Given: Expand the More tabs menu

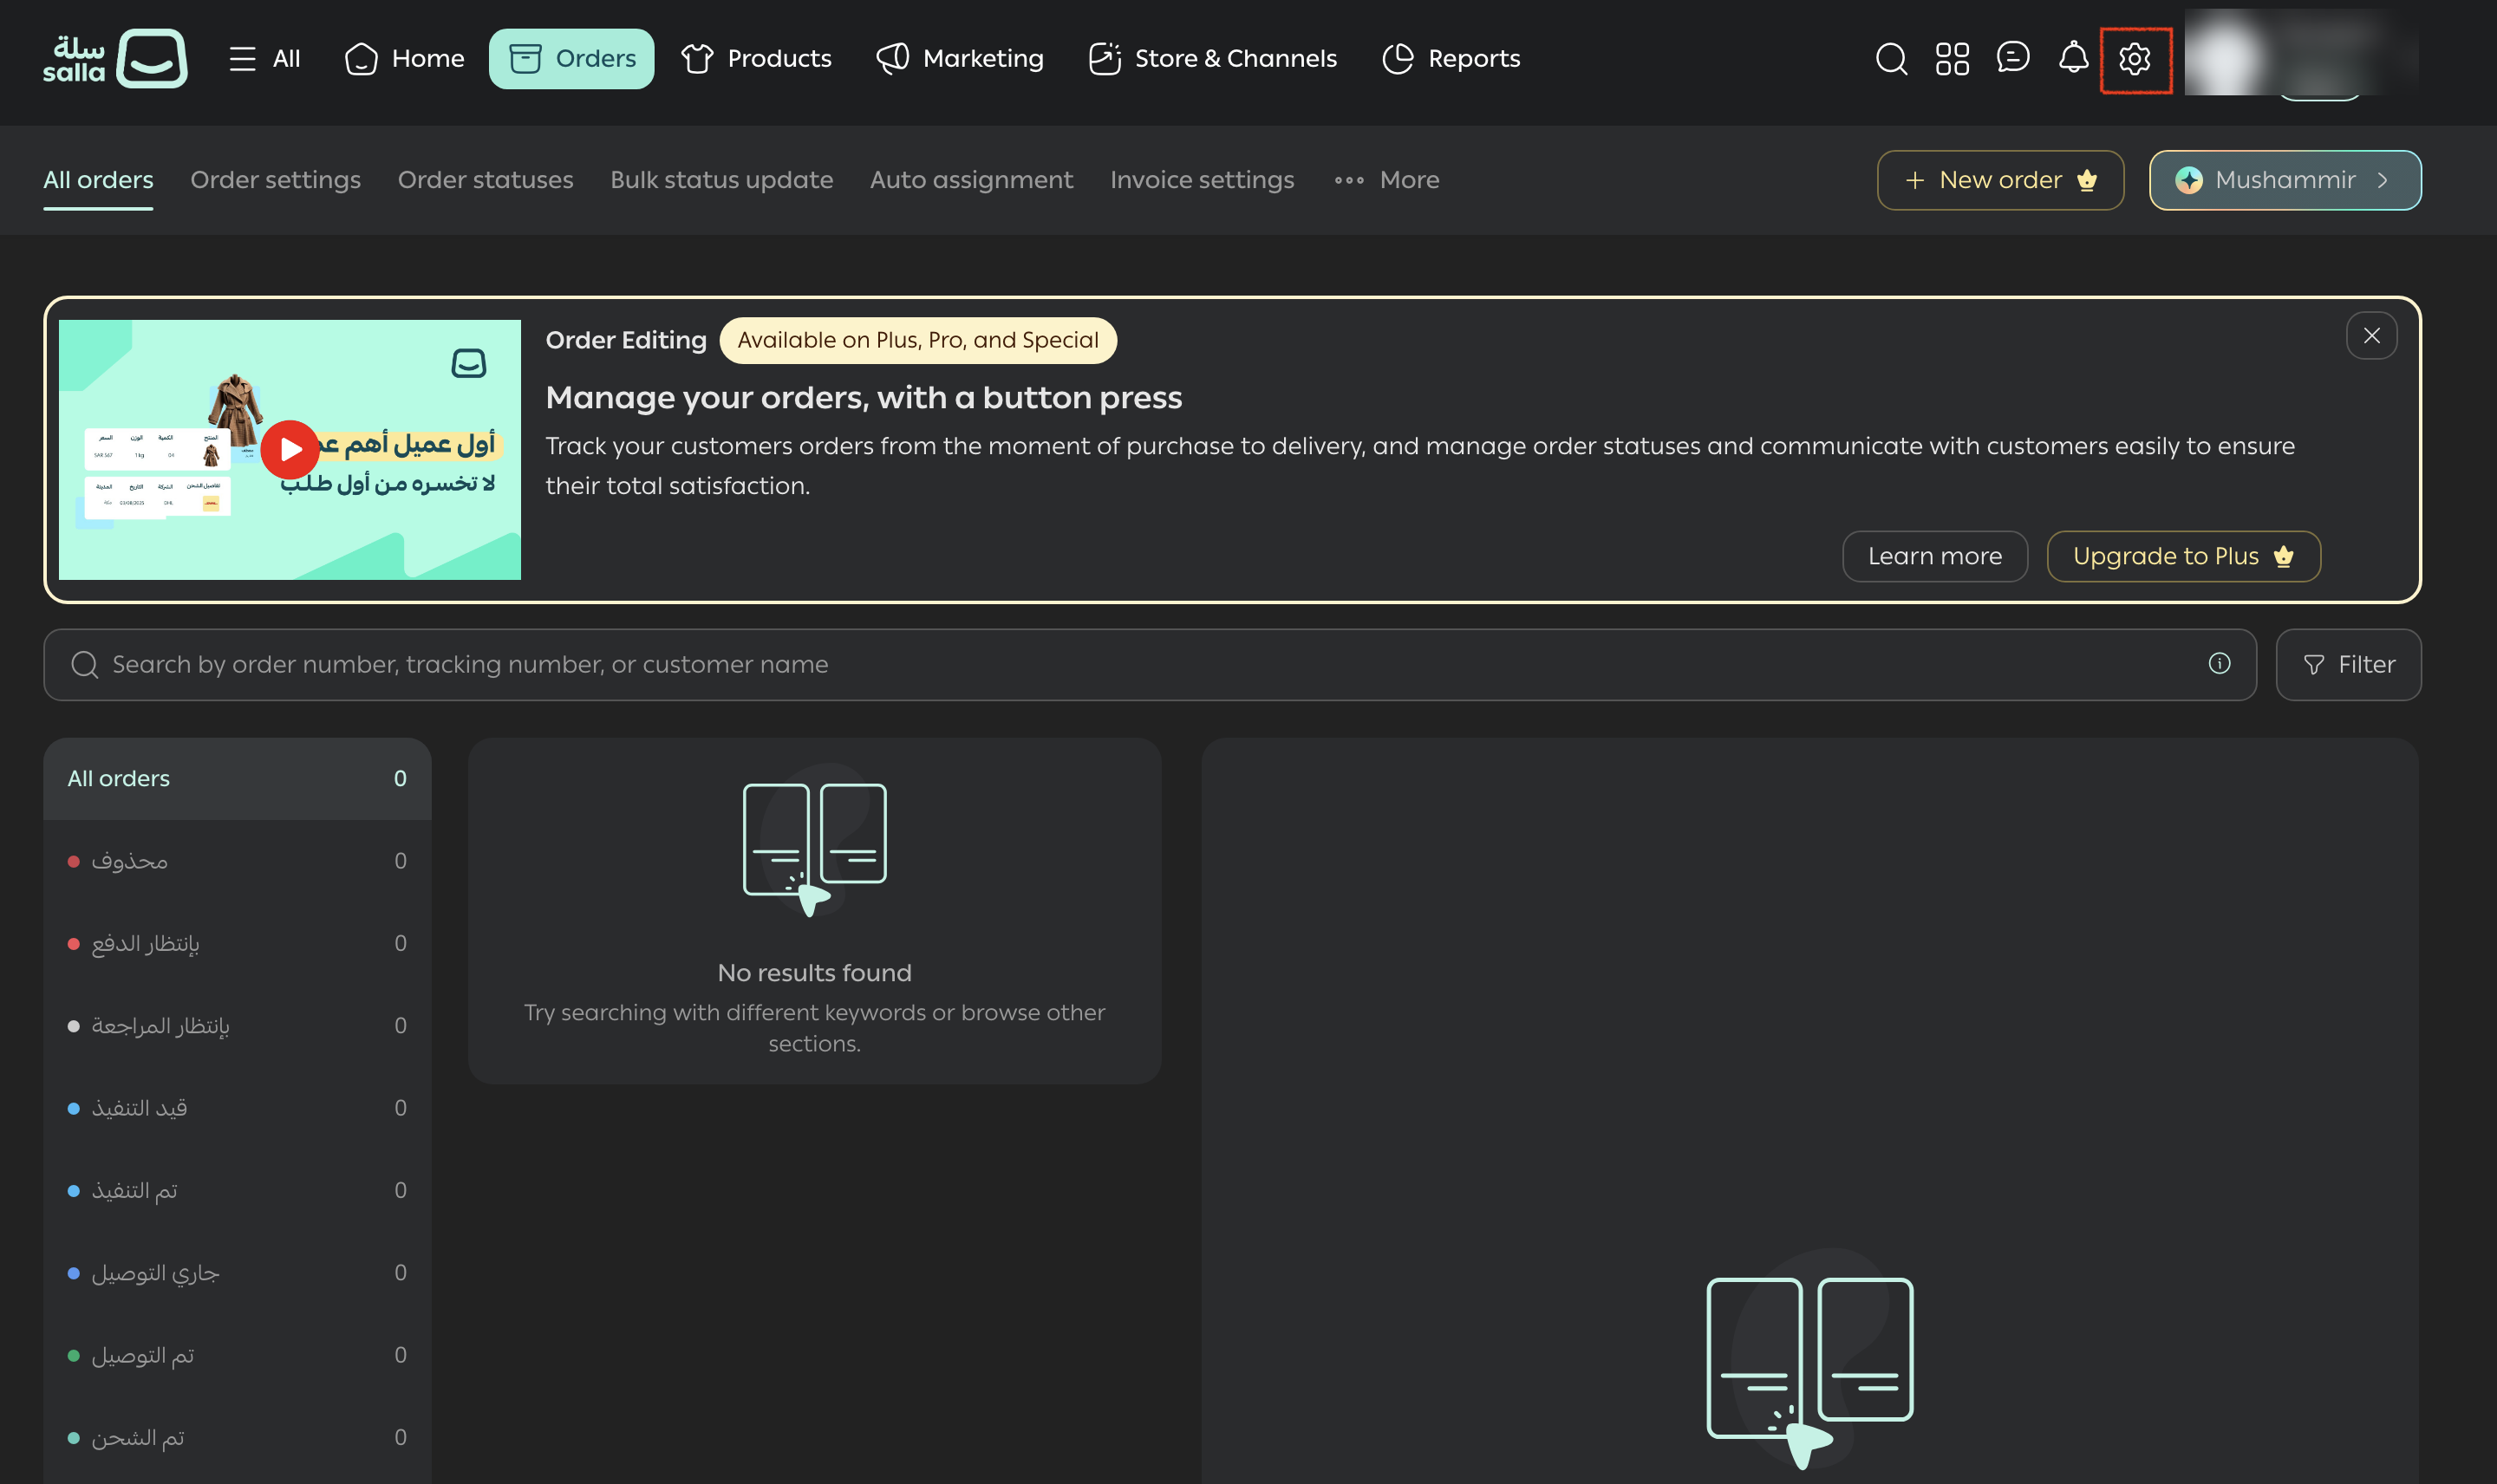Looking at the screenshot, I should pyautogui.click(x=1387, y=180).
